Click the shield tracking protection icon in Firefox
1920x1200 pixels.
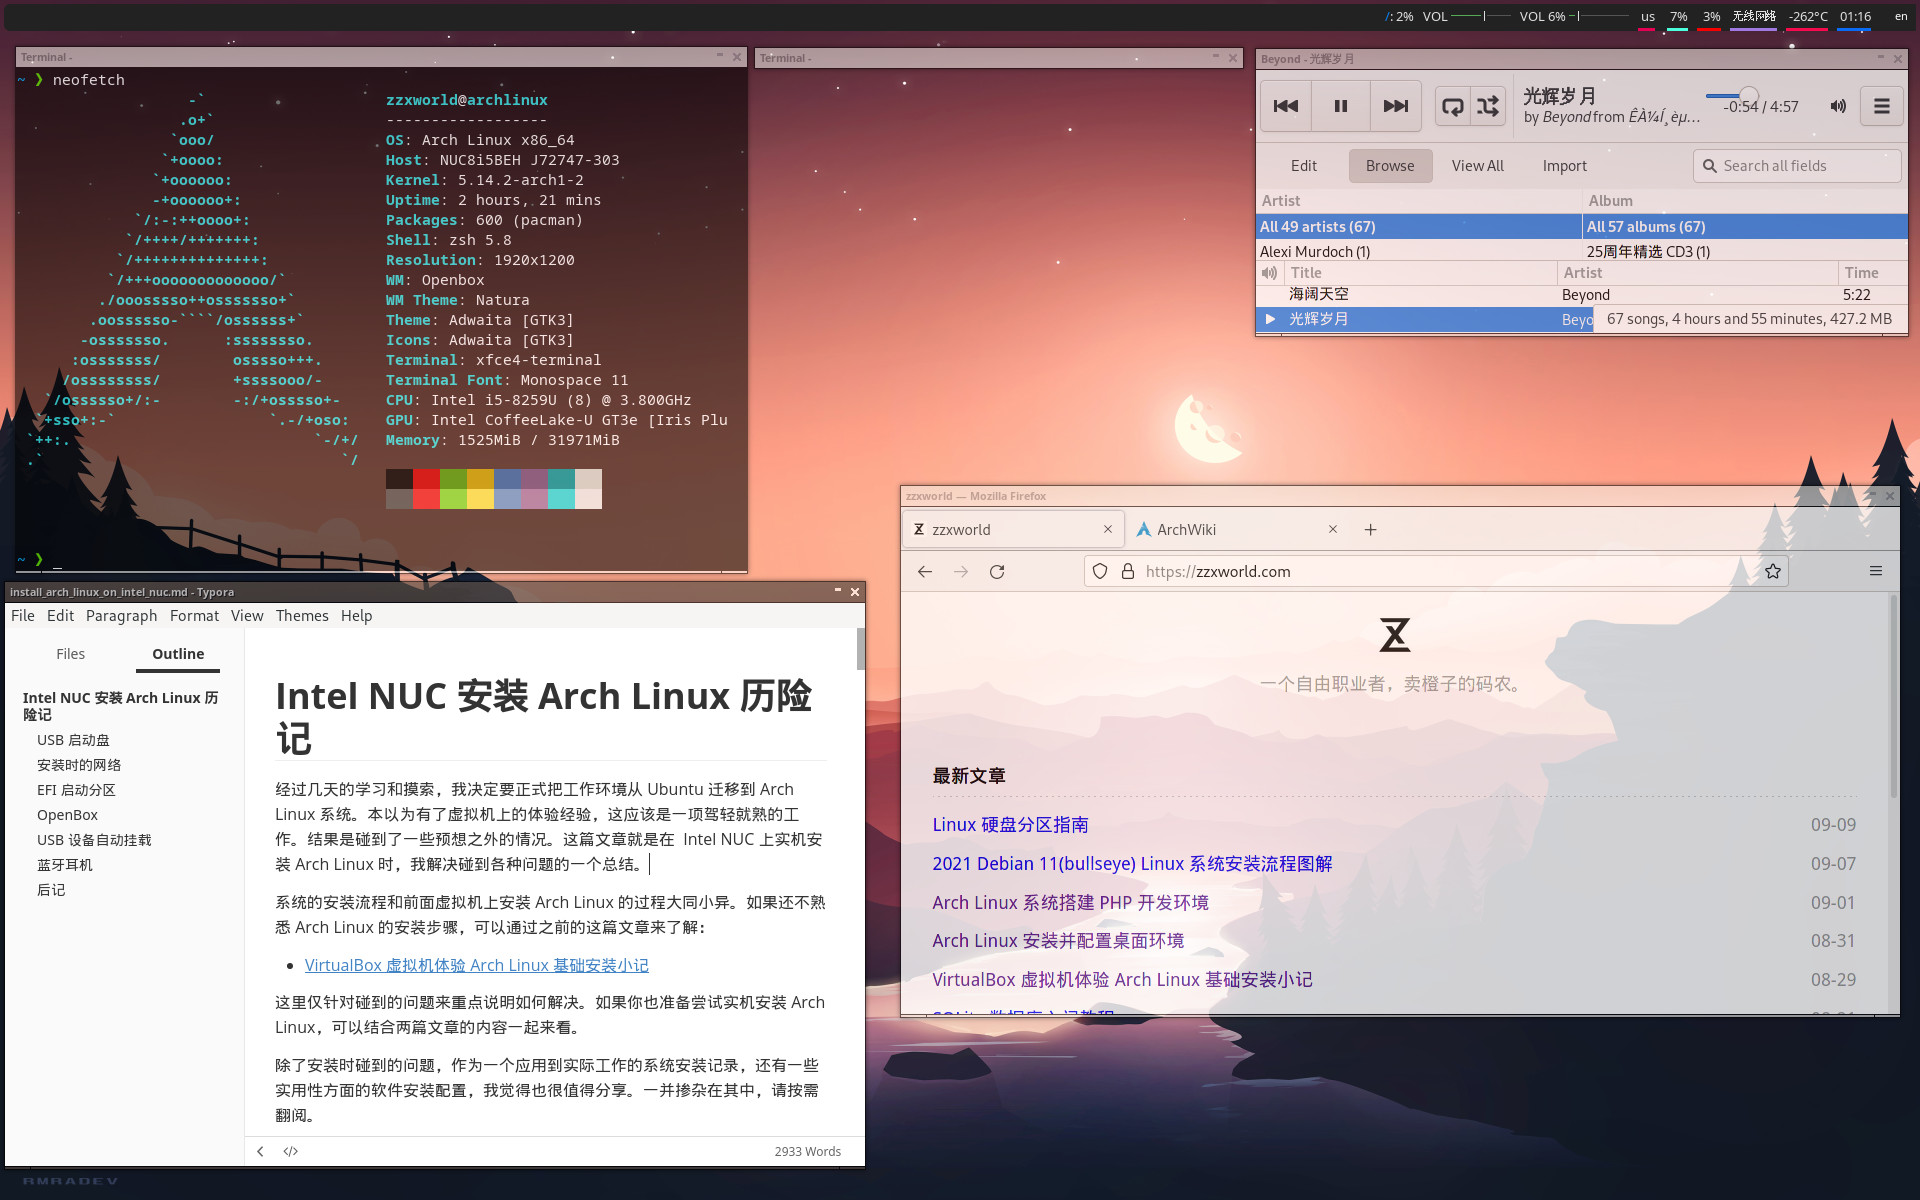click(x=1100, y=571)
